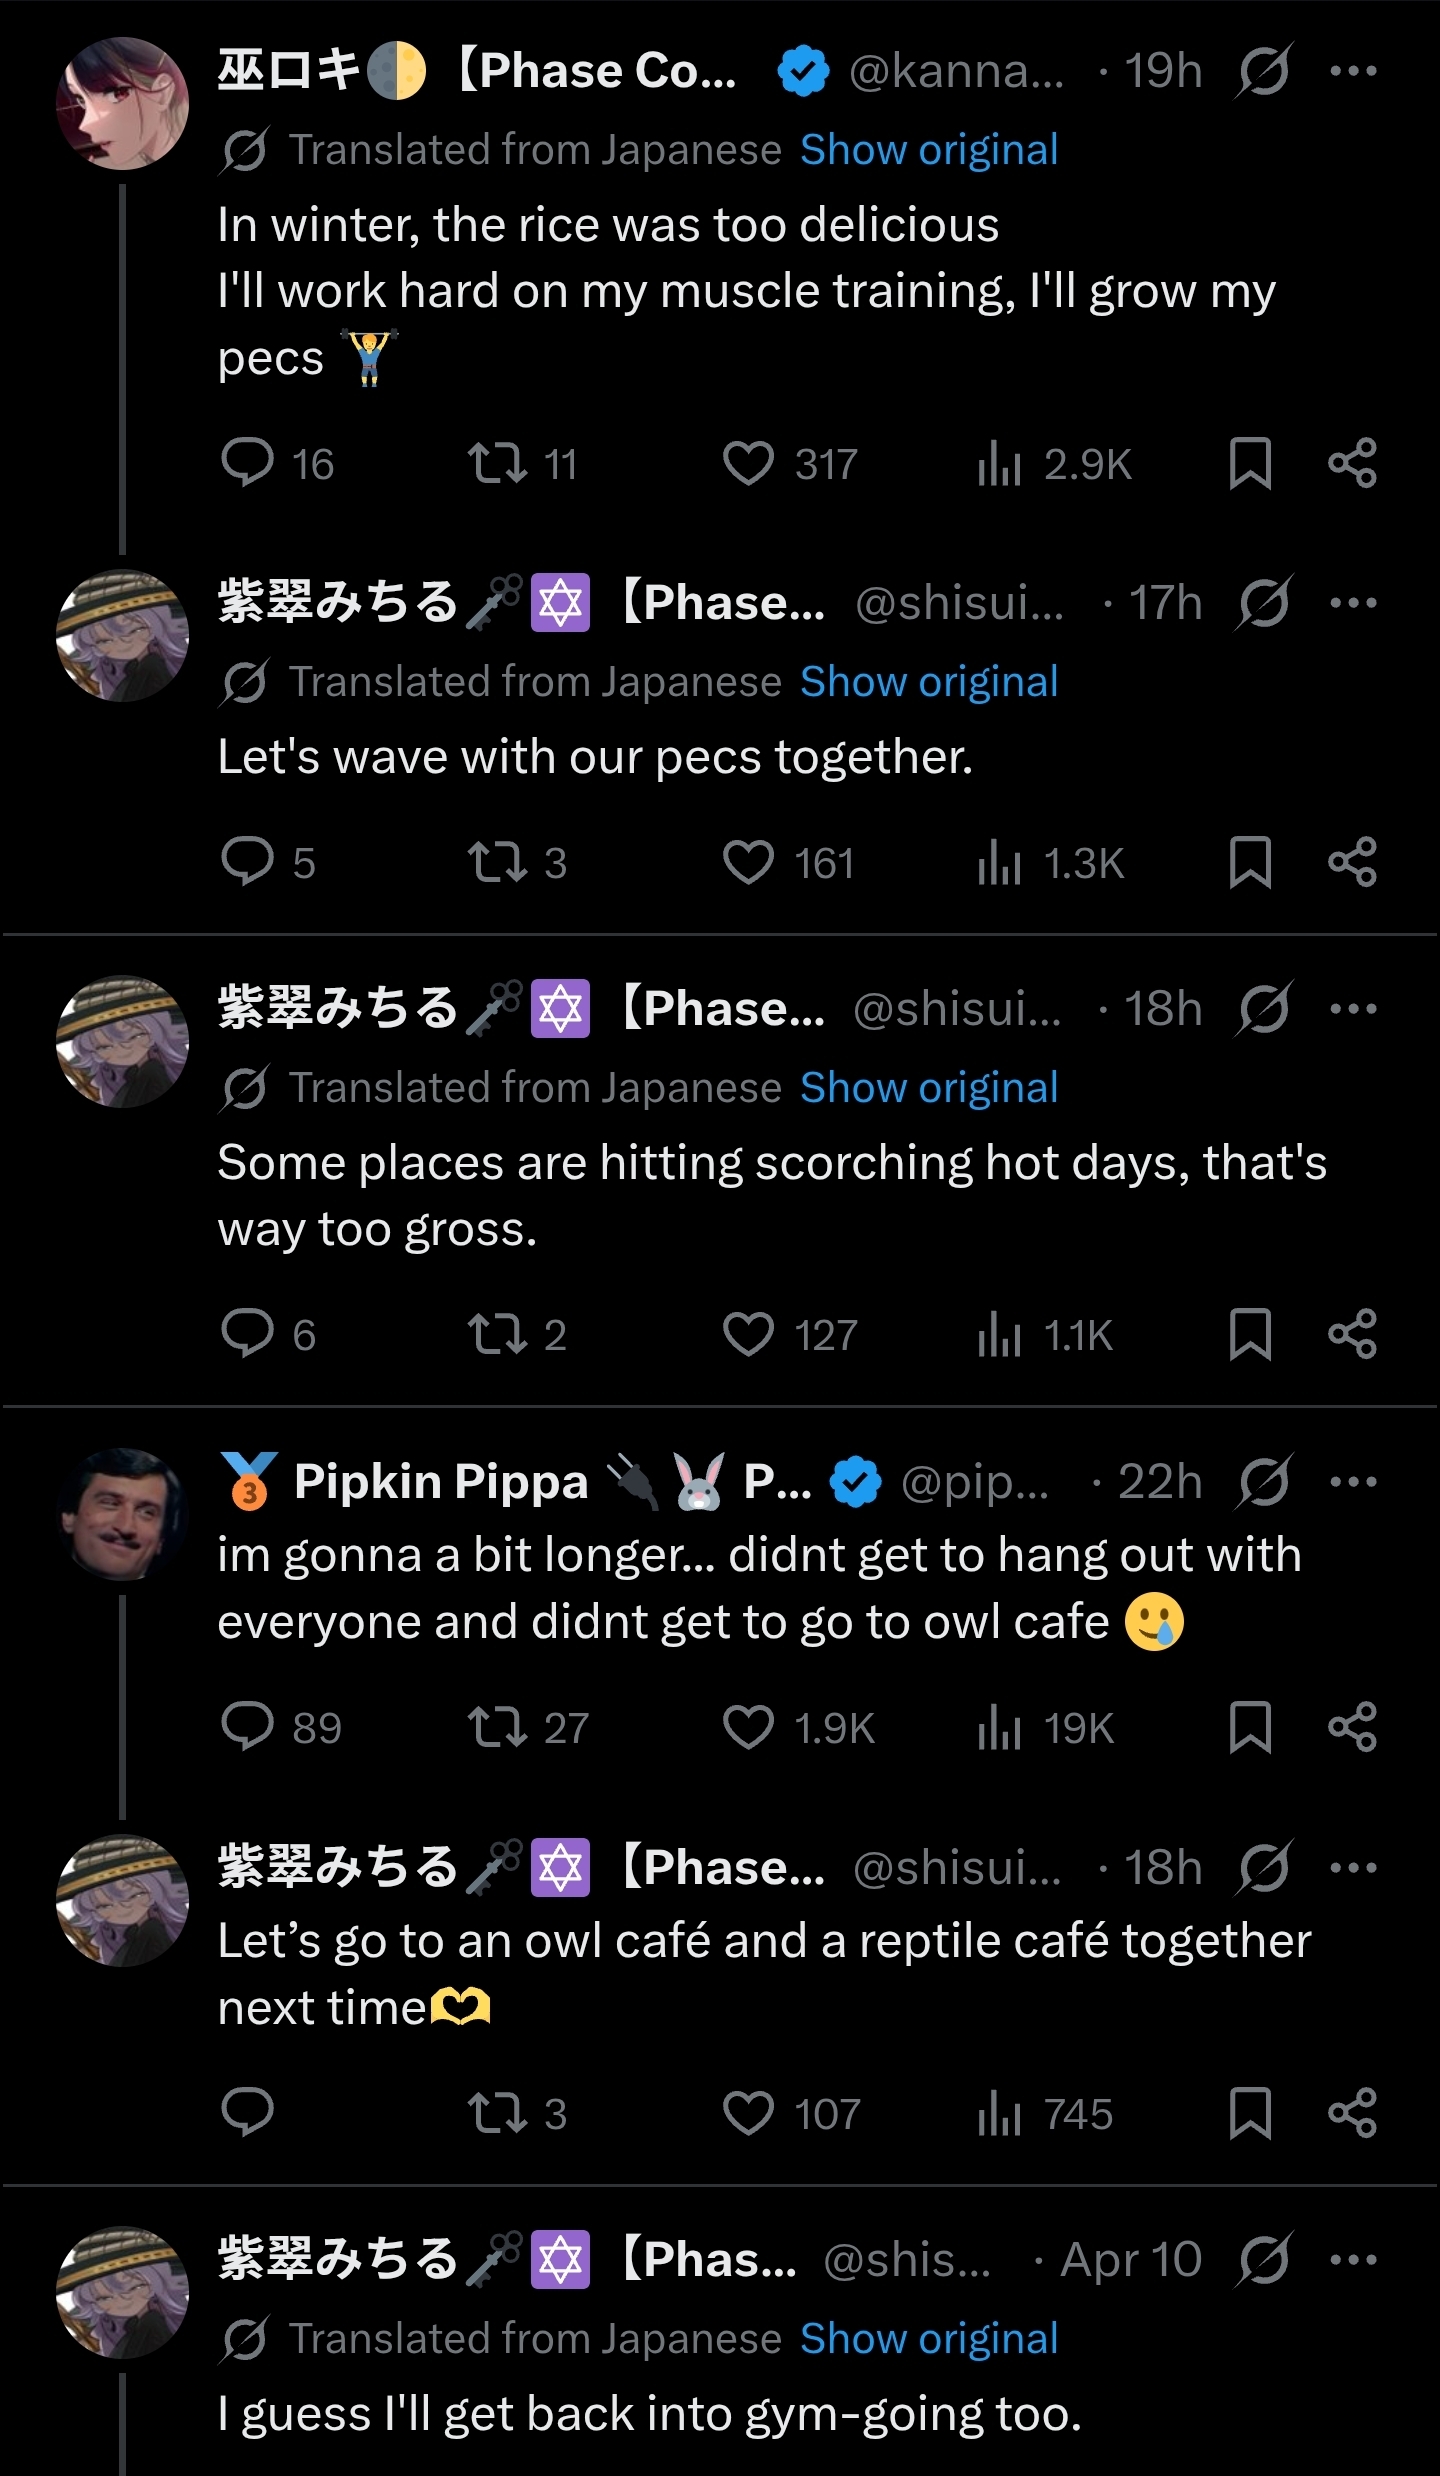
Task: Open Grok icon on the Apr 10 post
Action: click(x=1264, y=2260)
